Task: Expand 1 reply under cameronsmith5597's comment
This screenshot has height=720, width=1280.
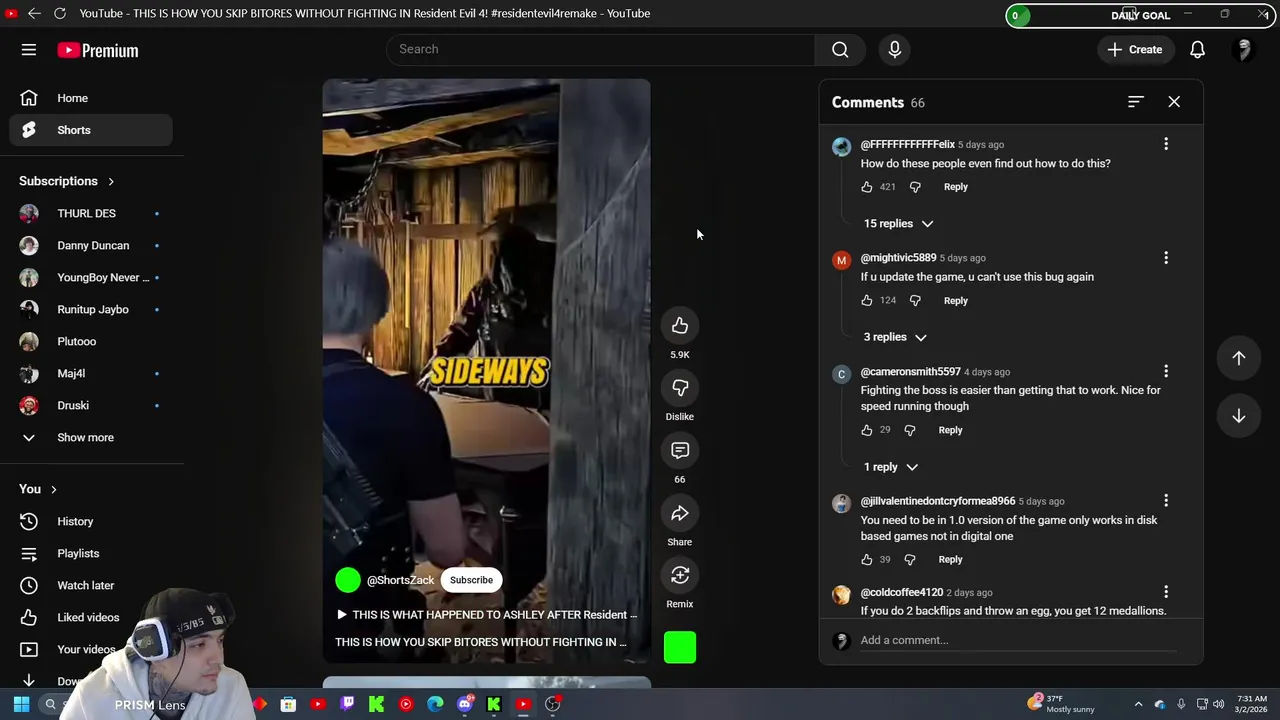Action: click(890, 467)
